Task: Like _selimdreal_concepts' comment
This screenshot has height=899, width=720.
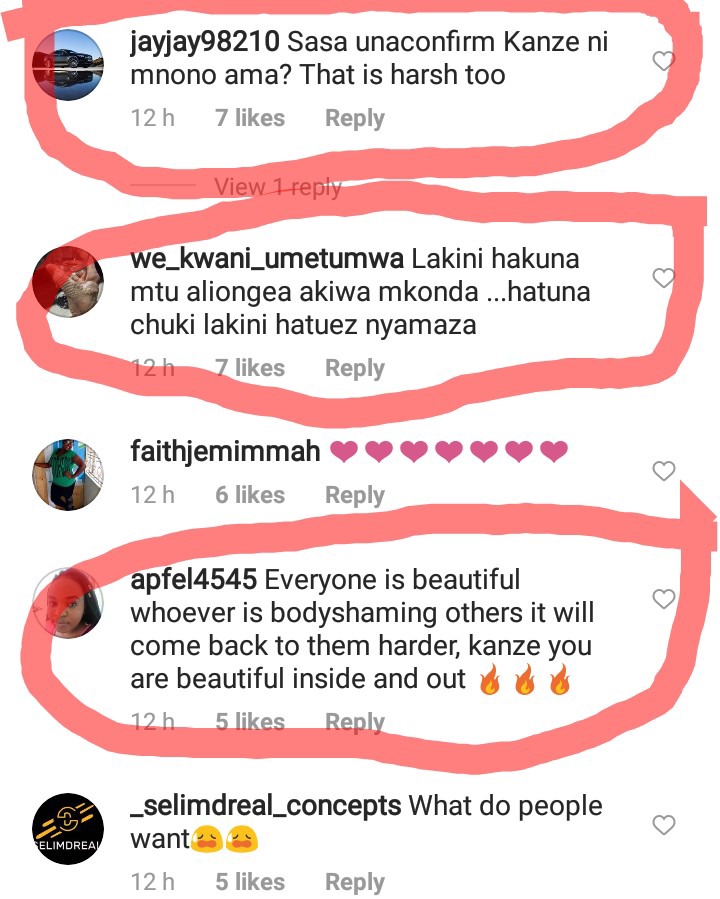Action: point(664,825)
